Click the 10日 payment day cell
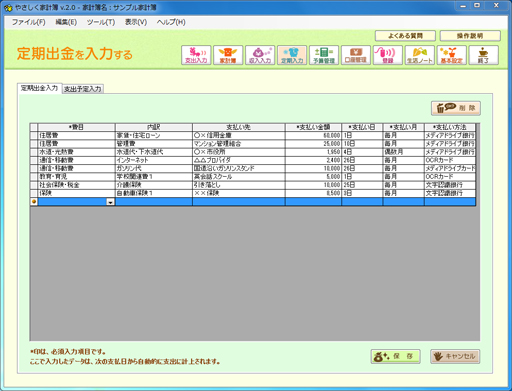This screenshot has height=391, width=512. coord(362,144)
